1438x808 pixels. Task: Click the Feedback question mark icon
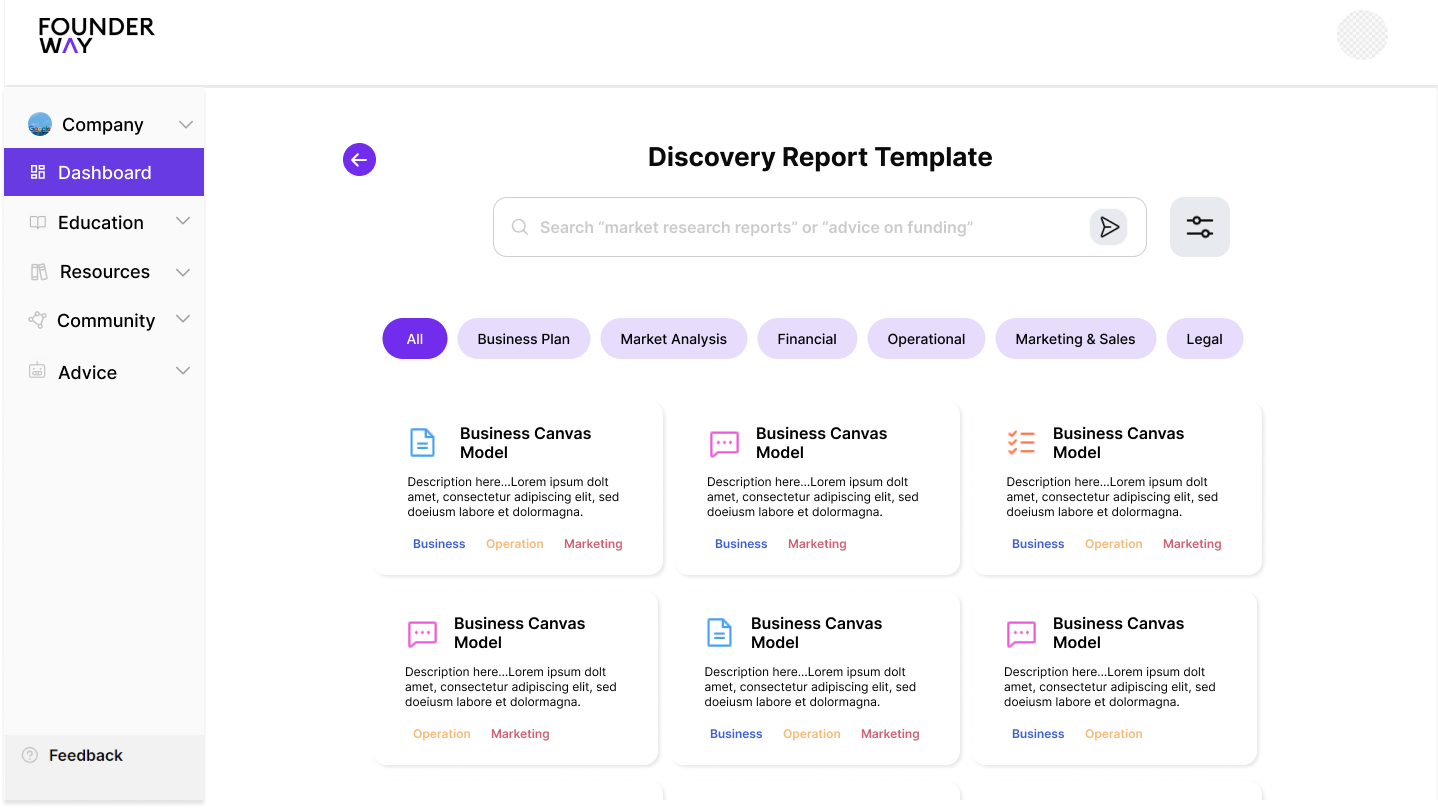30,755
